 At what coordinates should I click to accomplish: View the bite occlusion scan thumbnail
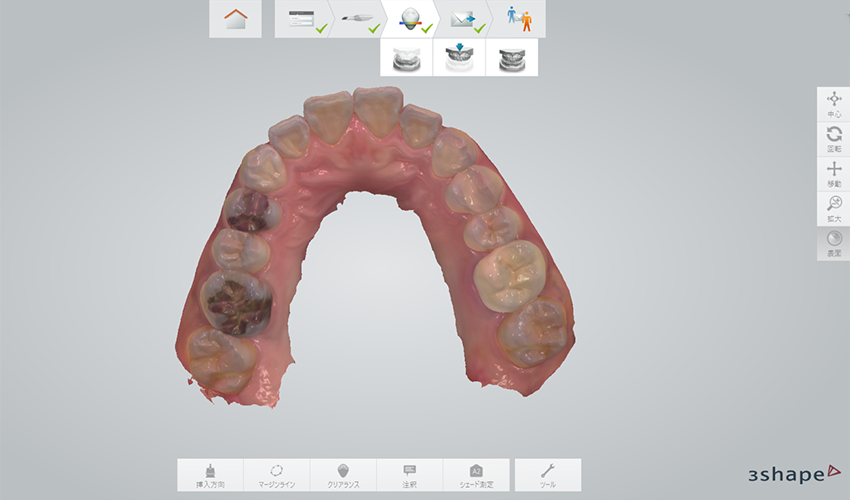(512, 57)
